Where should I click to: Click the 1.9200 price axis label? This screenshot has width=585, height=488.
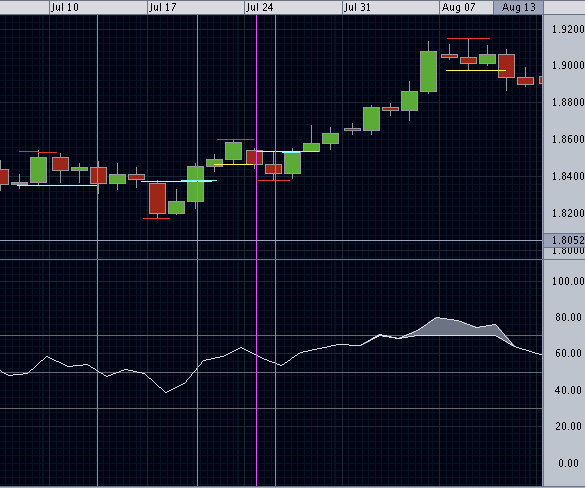(x=568, y=29)
